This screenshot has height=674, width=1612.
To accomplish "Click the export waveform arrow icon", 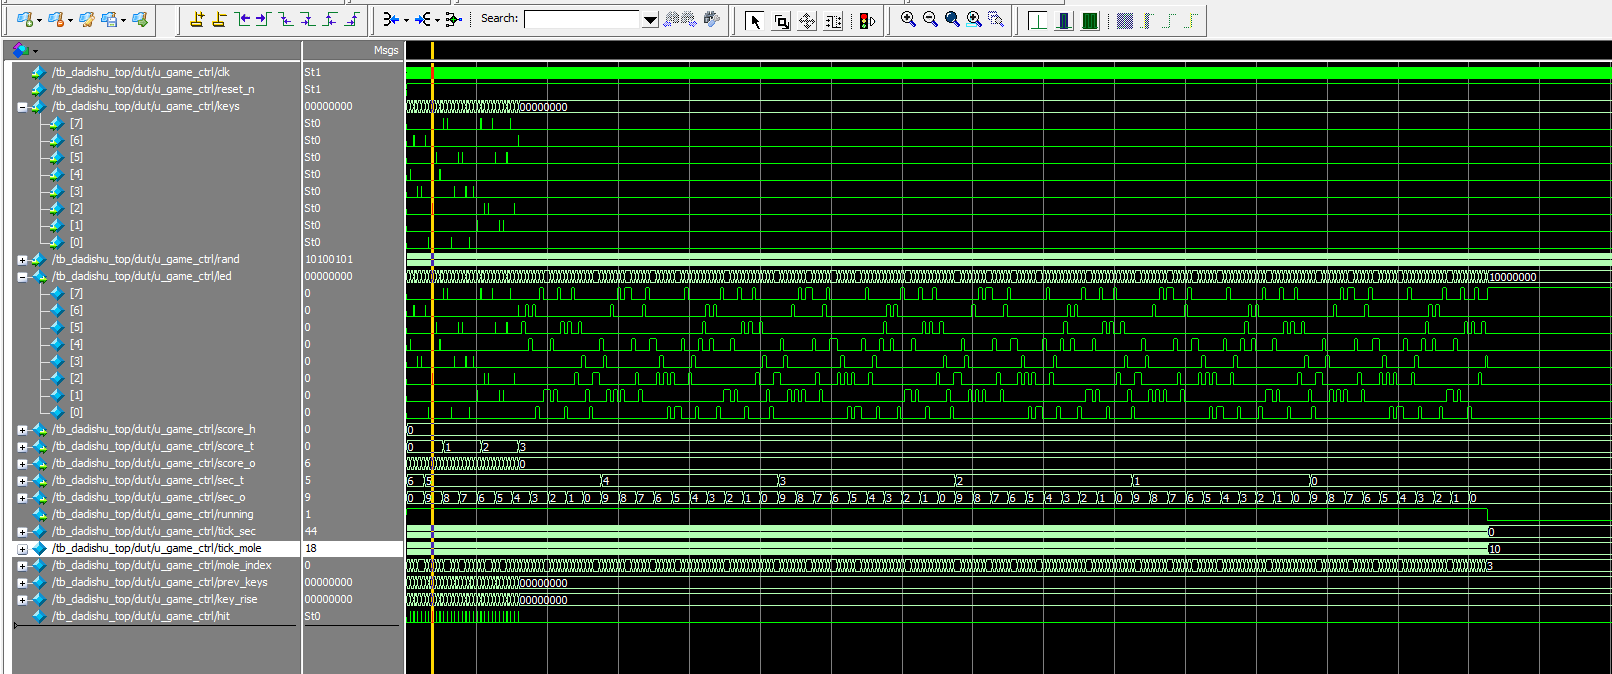I will coord(140,19).
